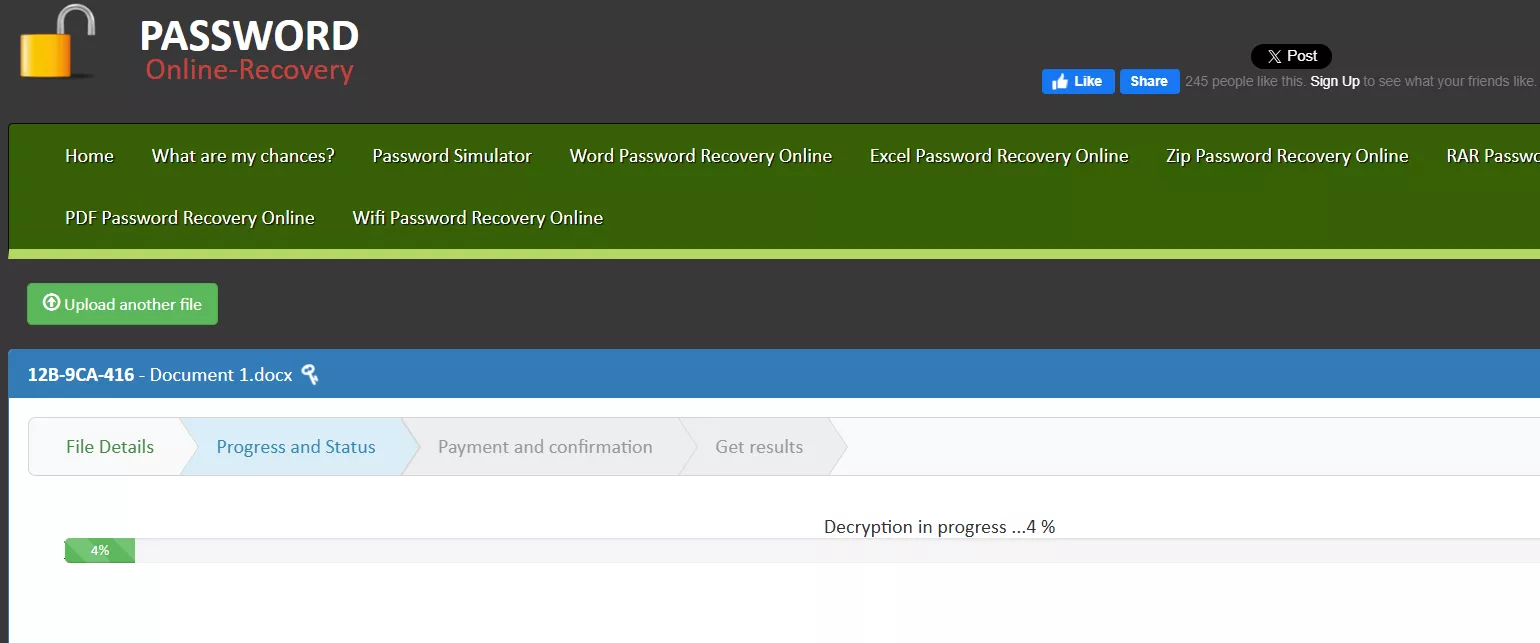Click the 4% decryption progress bar
Image resolution: width=1540 pixels, height=643 pixels.
coord(100,551)
